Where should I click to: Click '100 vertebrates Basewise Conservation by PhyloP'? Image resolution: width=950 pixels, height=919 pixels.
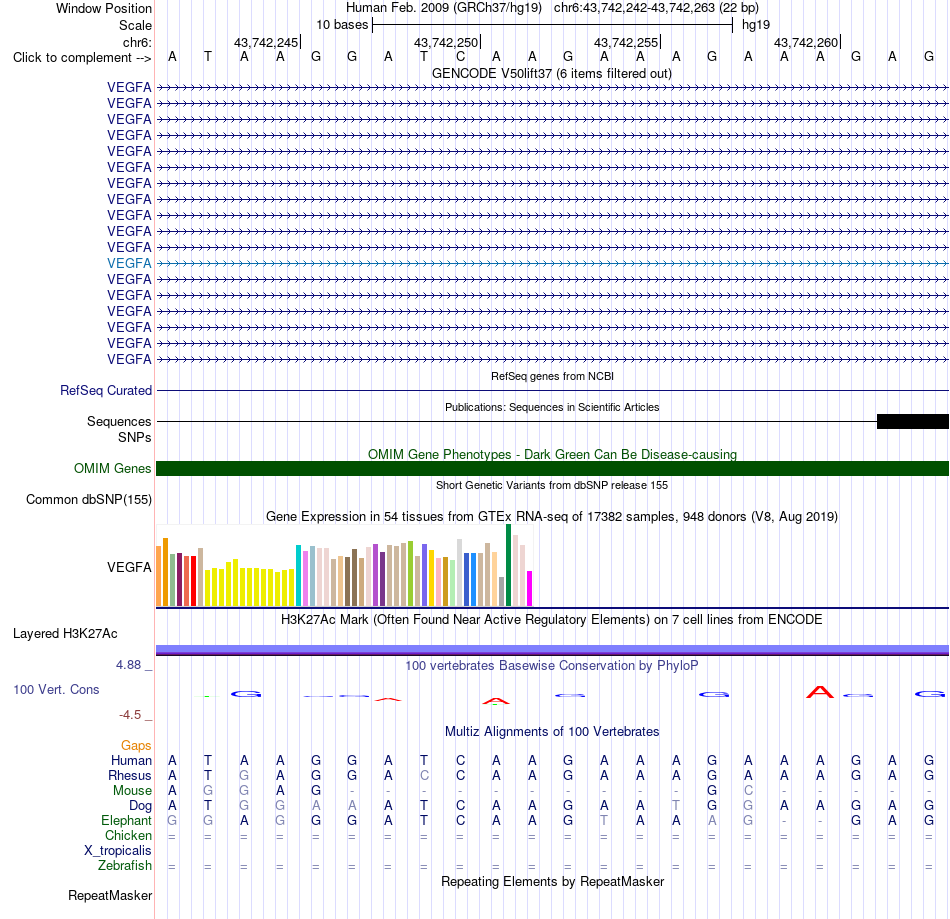pos(552,666)
